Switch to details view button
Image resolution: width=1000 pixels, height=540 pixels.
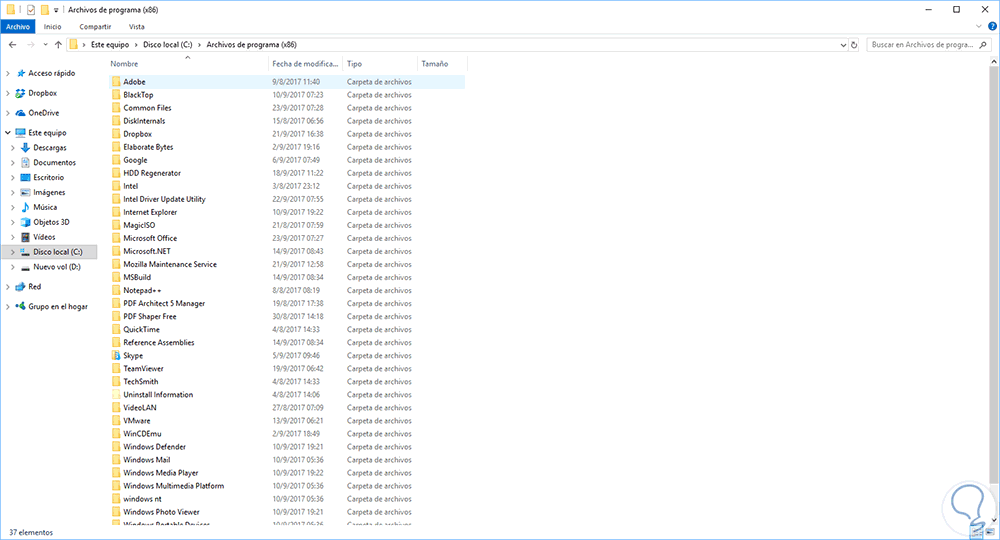point(978,532)
